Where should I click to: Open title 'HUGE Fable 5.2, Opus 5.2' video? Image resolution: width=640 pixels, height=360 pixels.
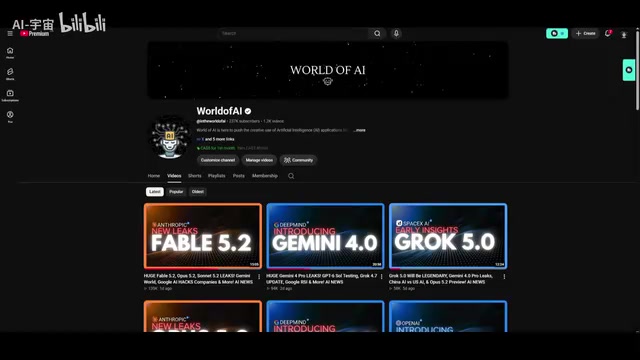pos(198,279)
